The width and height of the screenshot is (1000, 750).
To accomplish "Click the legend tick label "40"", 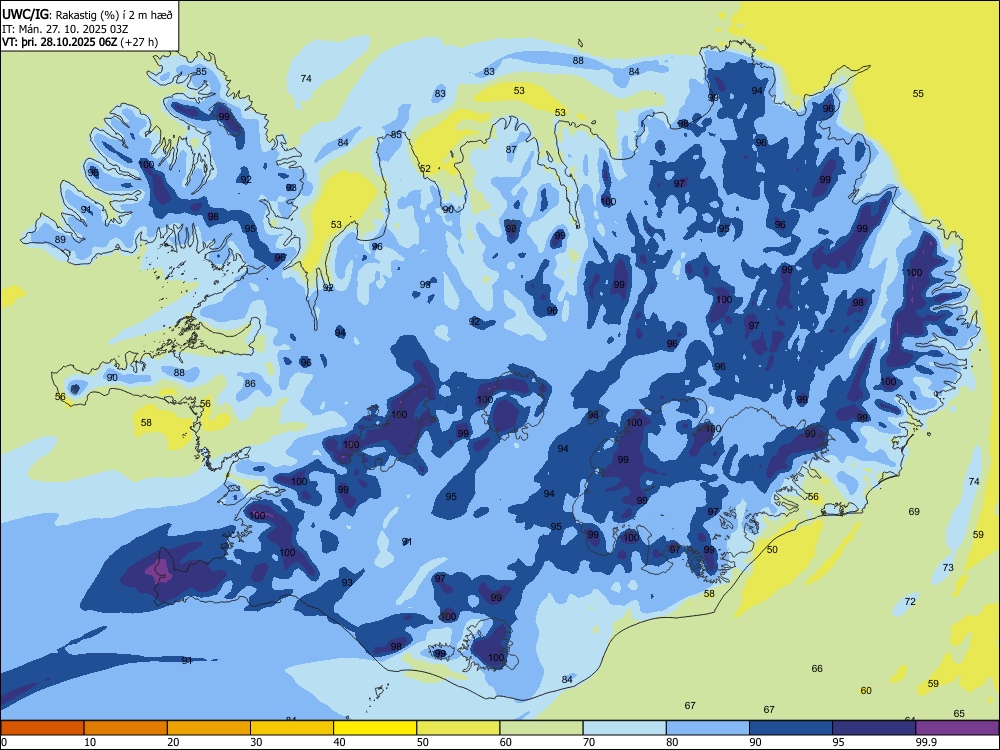I will pyautogui.click(x=339, y=742).
